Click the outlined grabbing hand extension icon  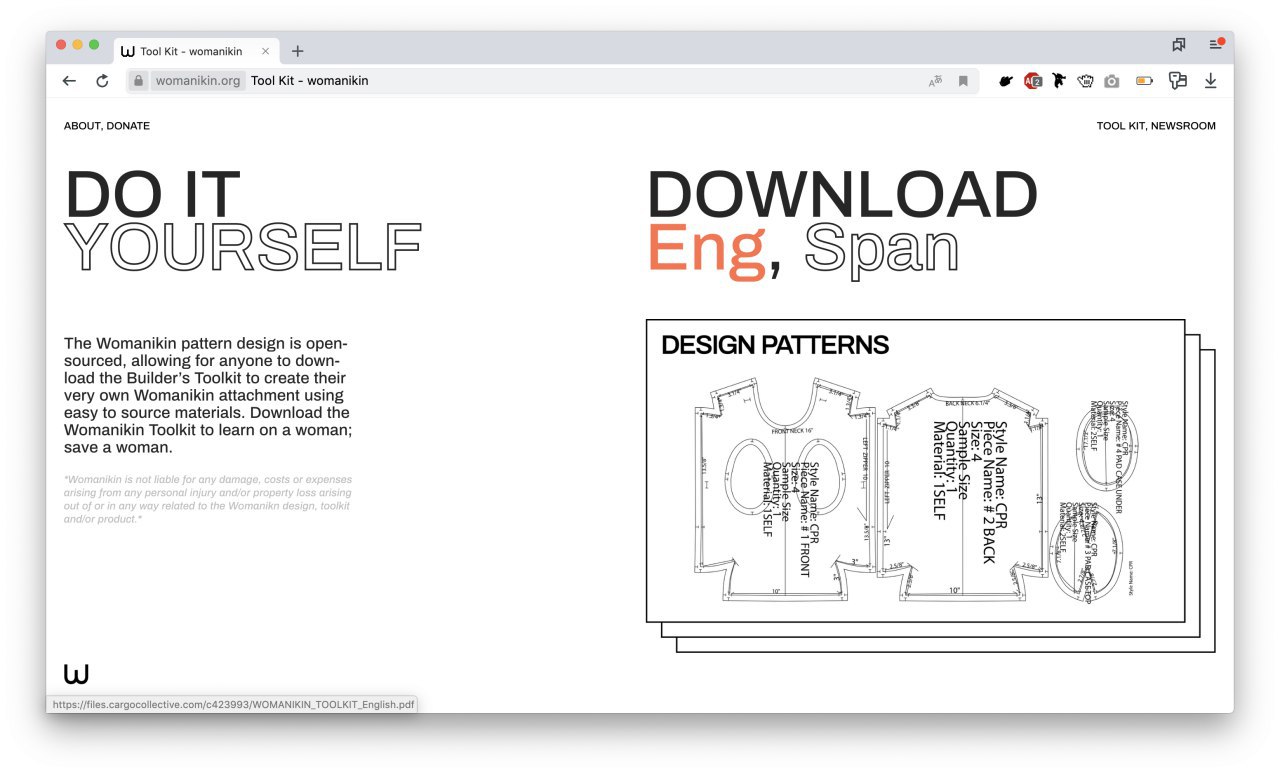click(1085, 81)
